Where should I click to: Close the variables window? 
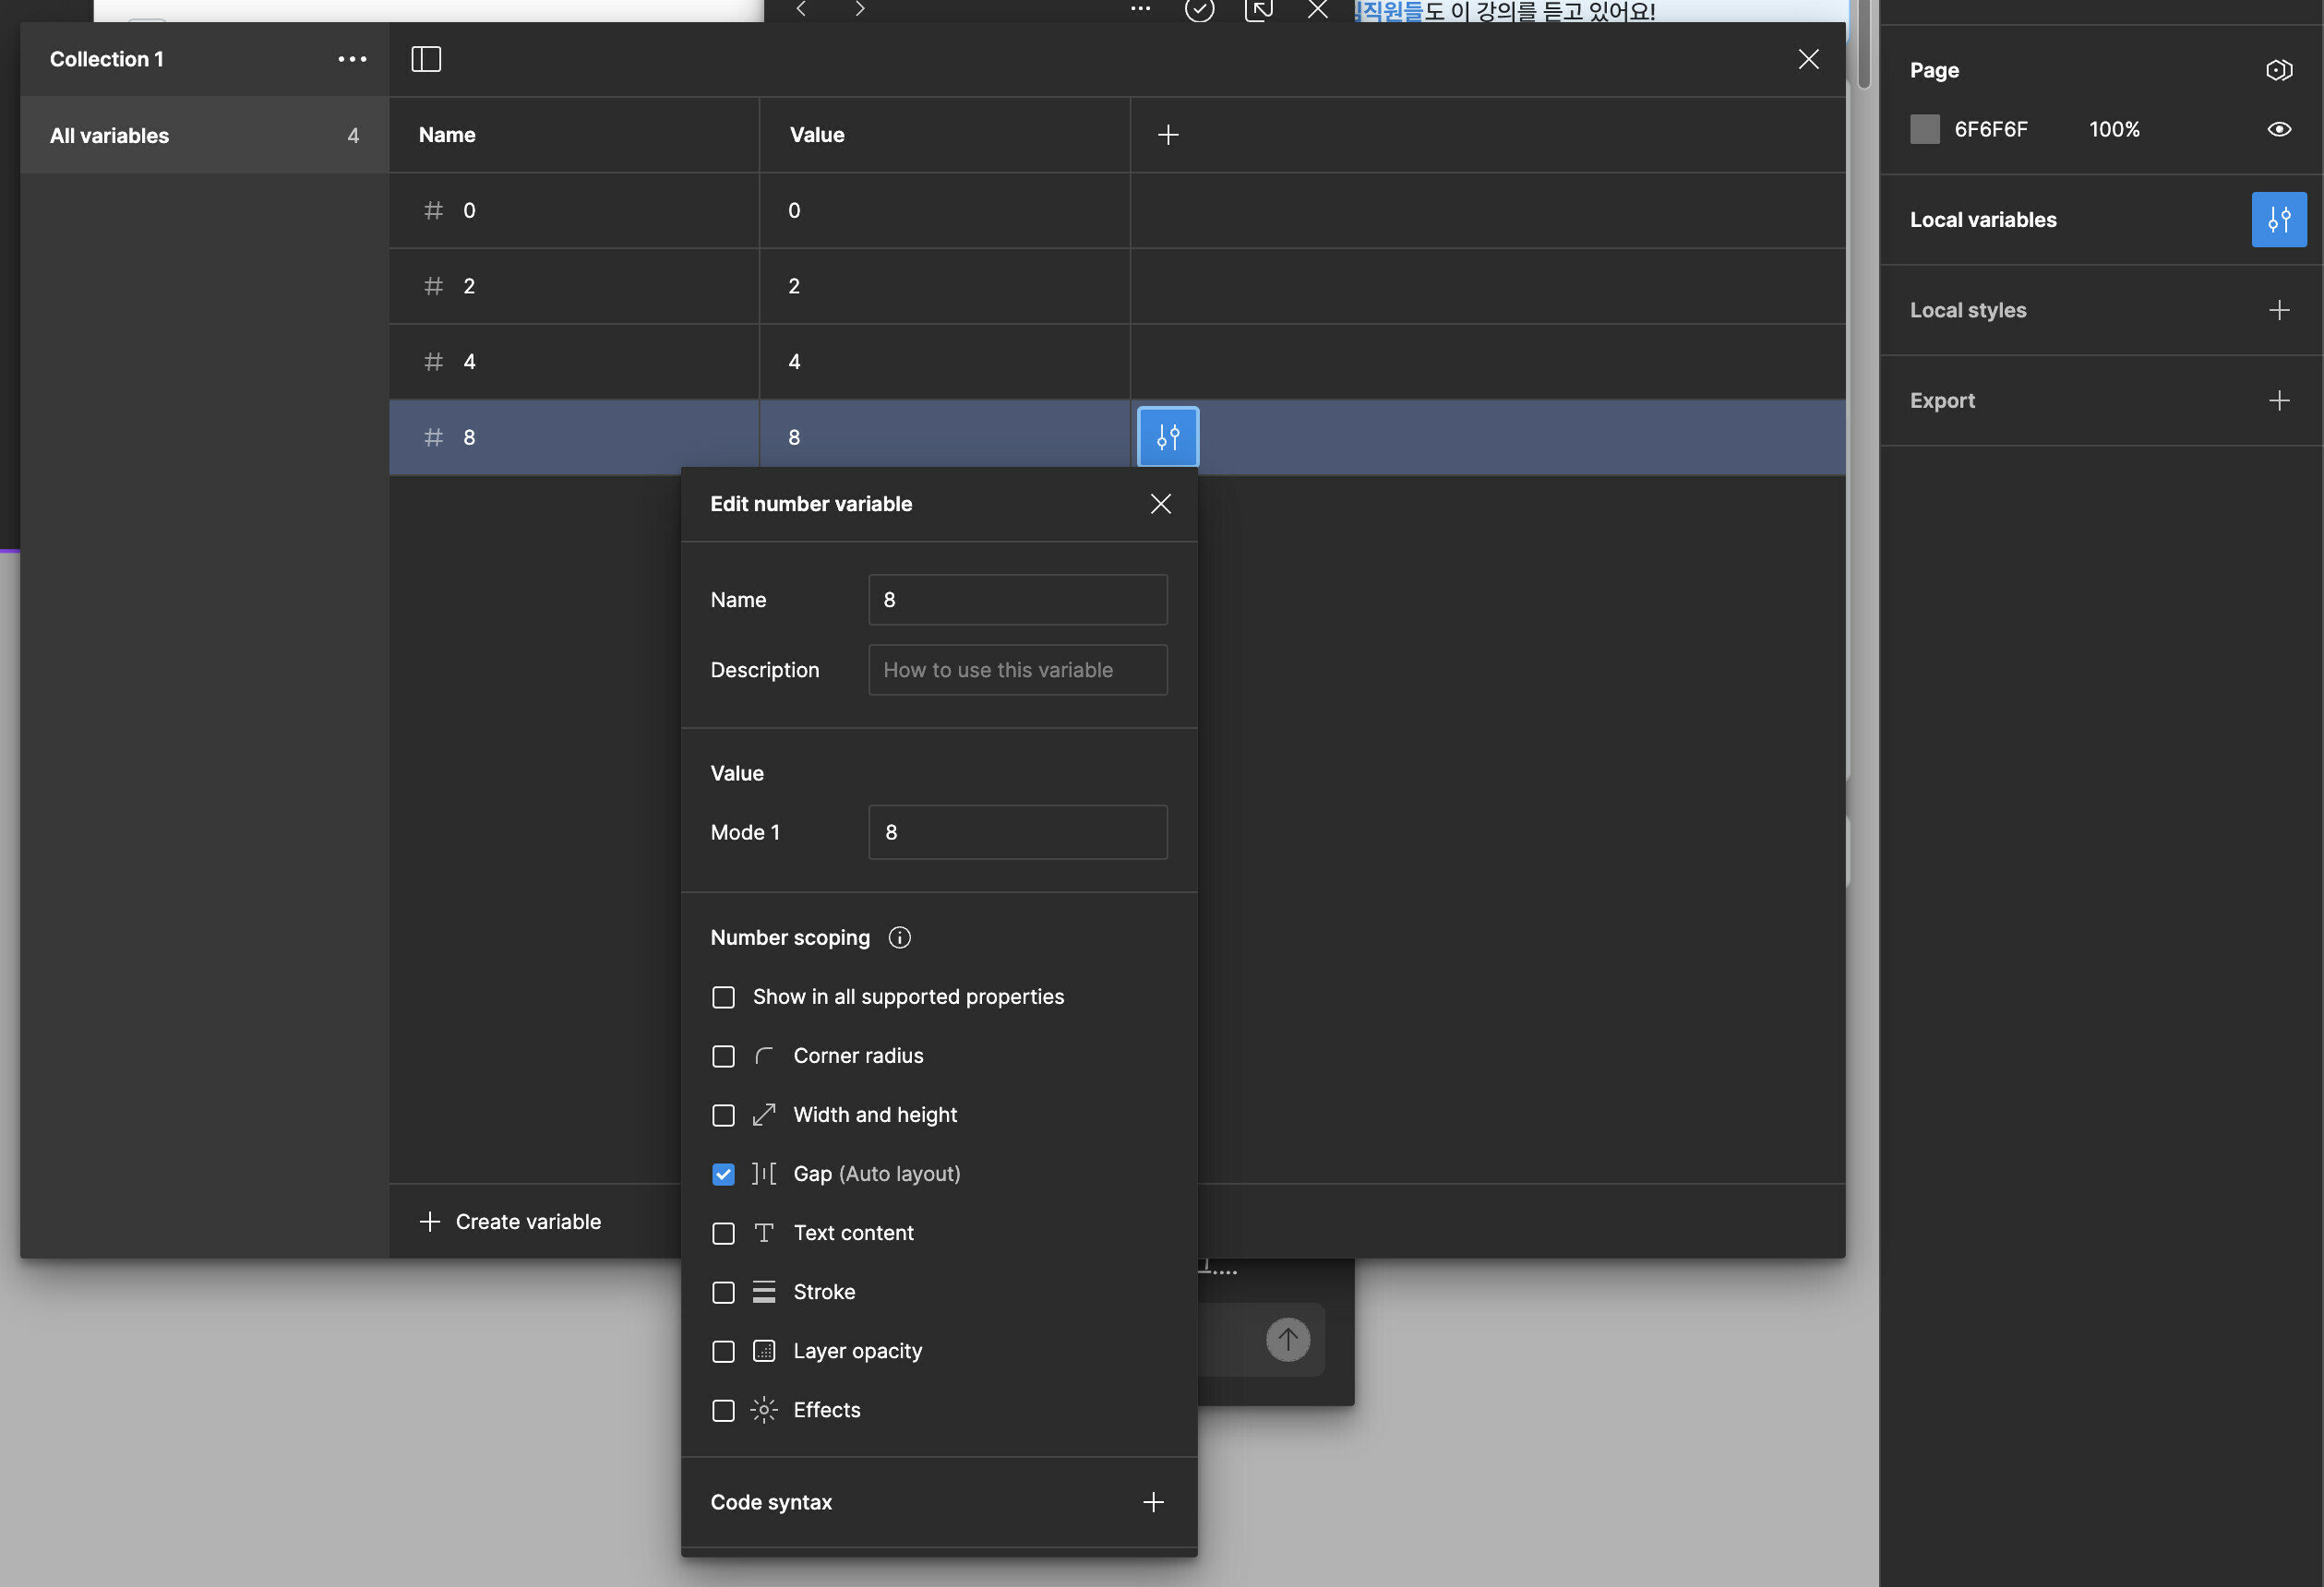point(1808,59)
